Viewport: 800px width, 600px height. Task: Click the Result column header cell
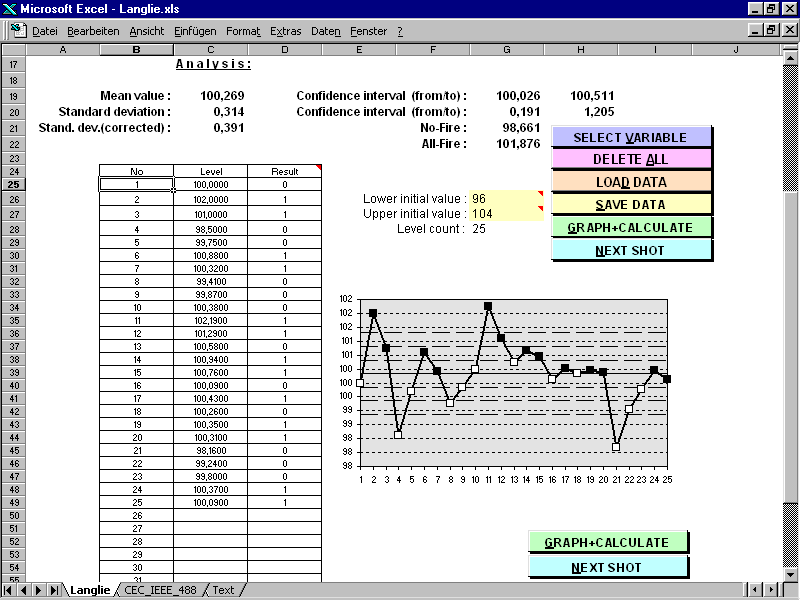[285, 171]
